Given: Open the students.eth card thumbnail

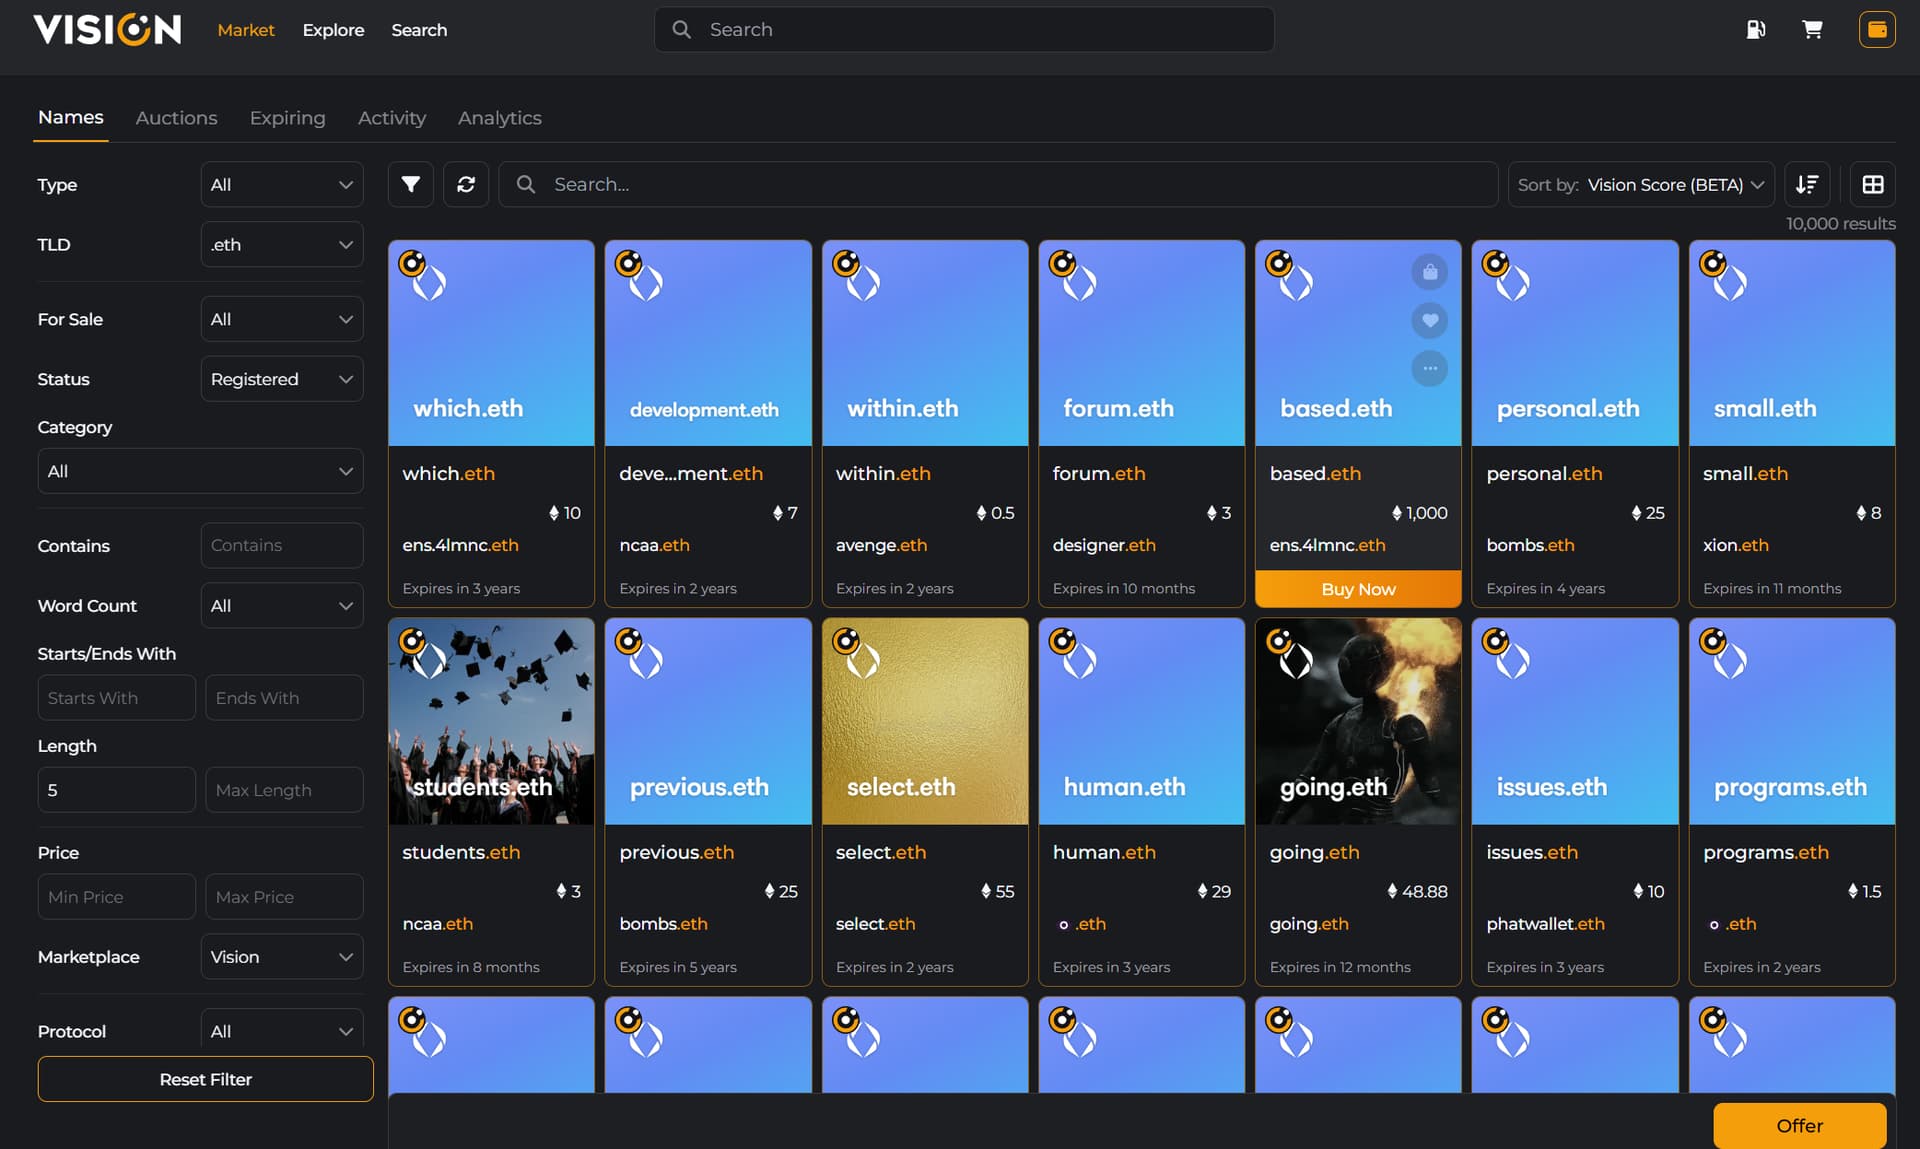Looking at the screenshot, I should [x=491, y=721].
